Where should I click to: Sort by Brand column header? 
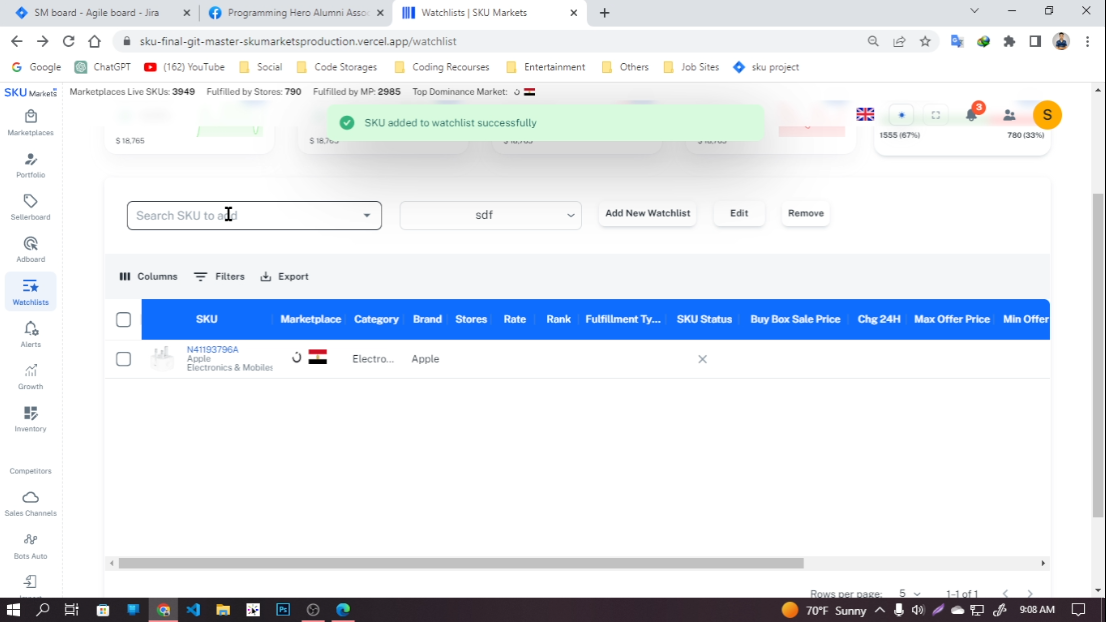(x=427, y=319)
